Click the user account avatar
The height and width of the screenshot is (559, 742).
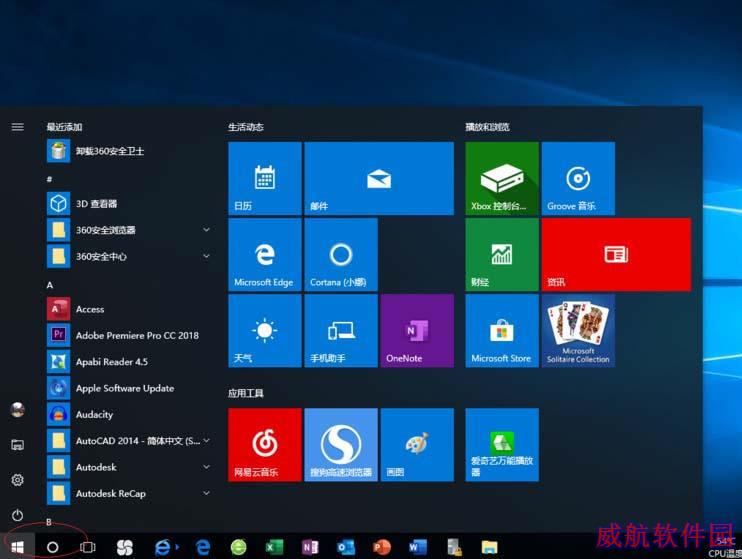point(18,409)
